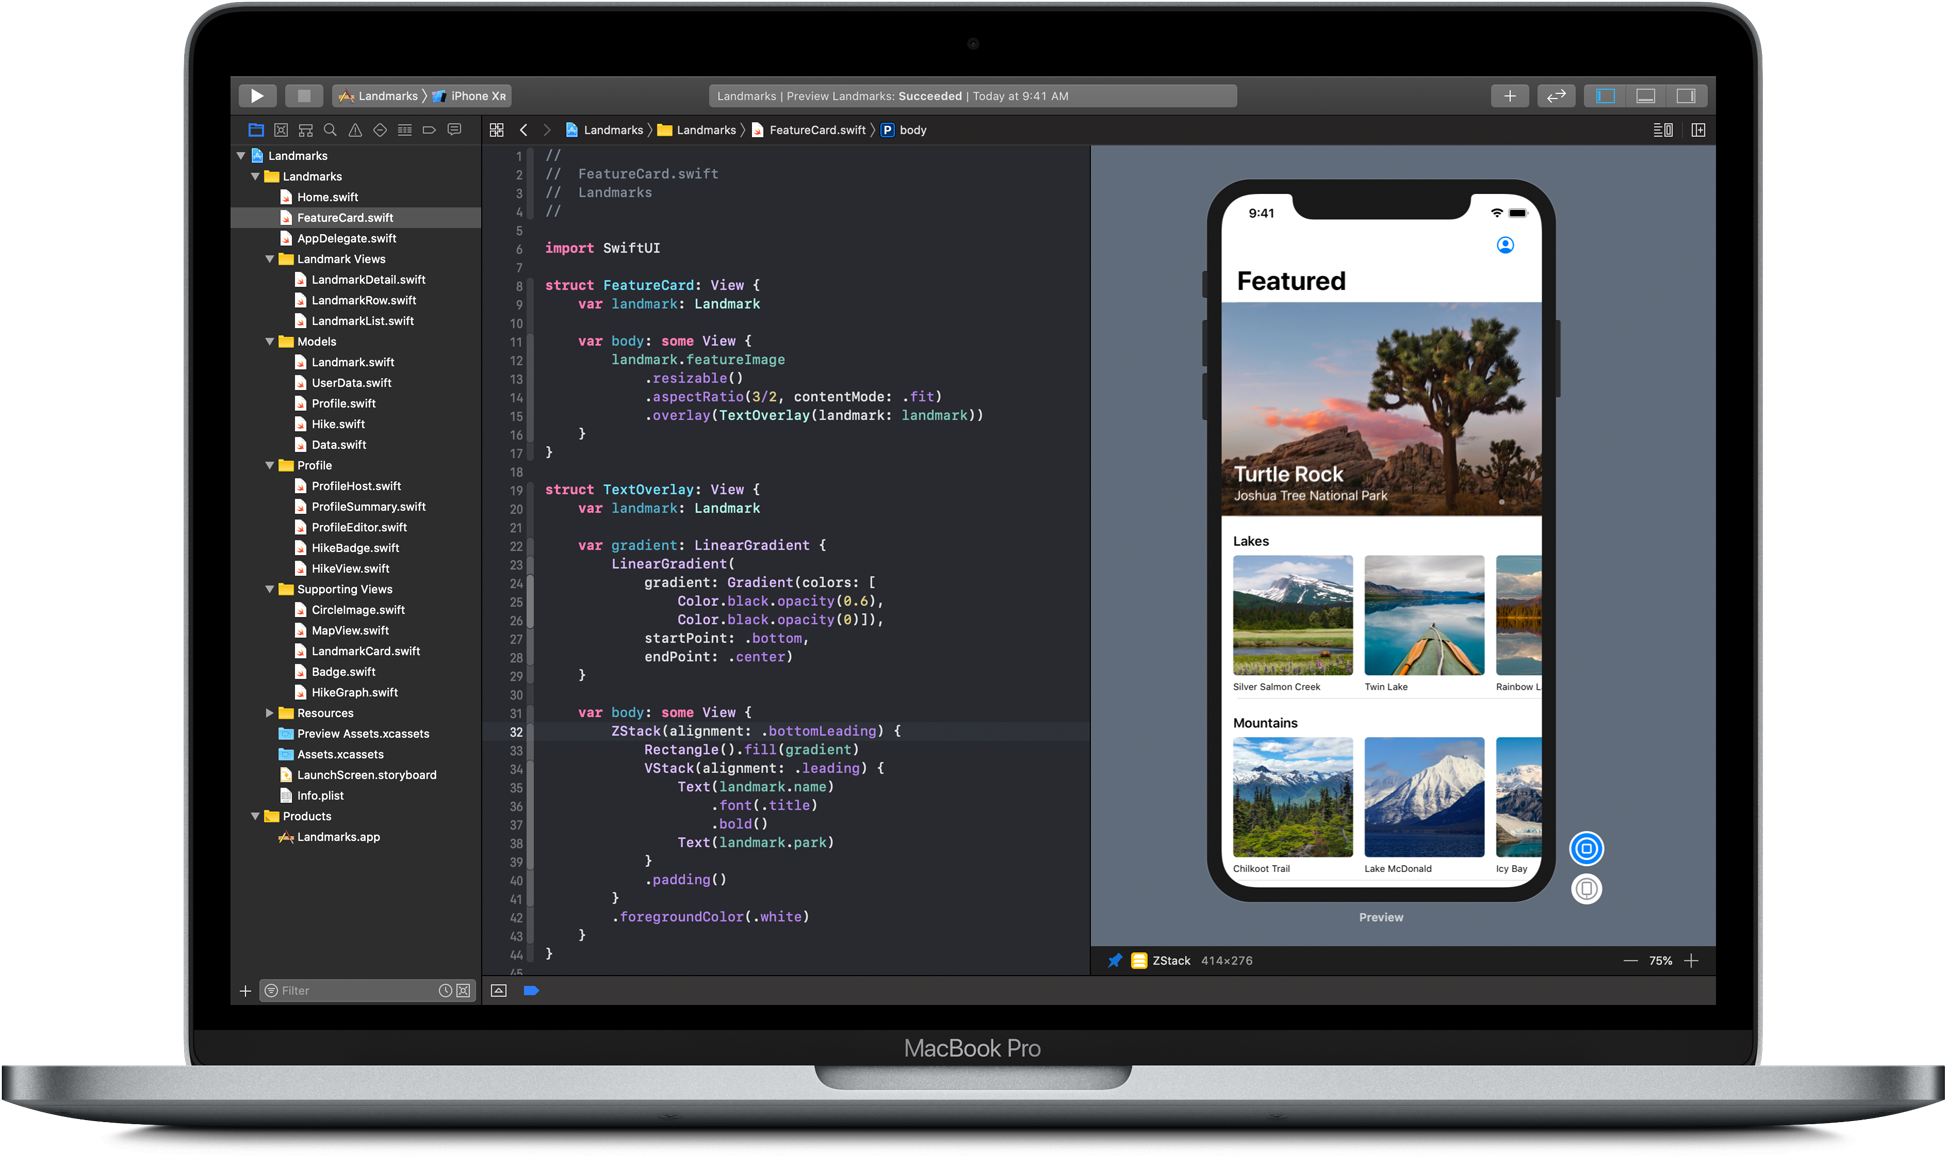Click the live preview play button
The width and height of the screenshot is (1946, 1156).
[x=1586, y=849]
